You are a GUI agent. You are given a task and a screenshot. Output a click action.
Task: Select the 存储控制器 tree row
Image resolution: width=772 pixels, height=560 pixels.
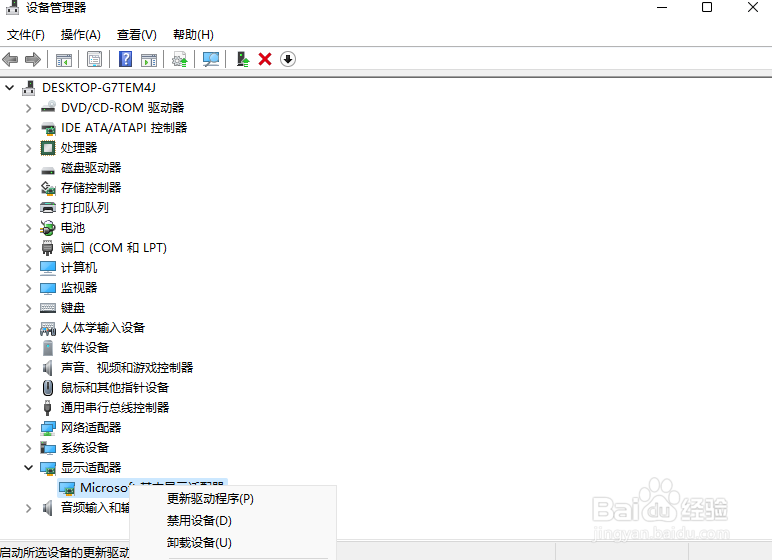point(91,188)
